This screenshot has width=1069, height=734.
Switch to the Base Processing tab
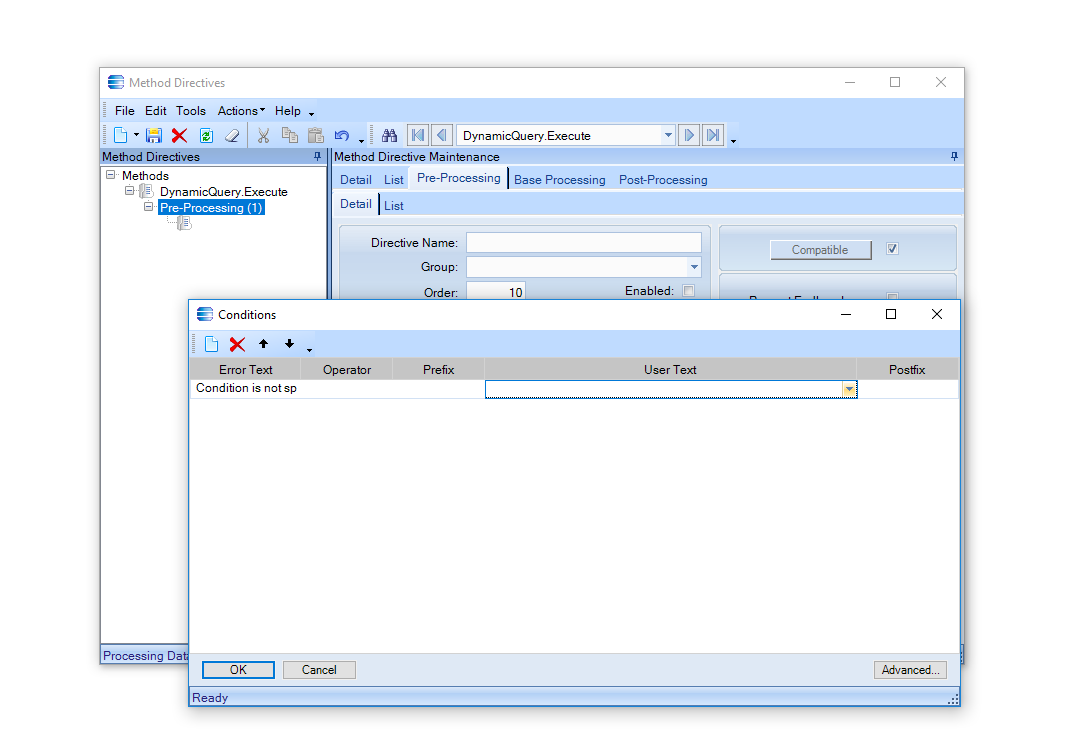pos(560,180)
